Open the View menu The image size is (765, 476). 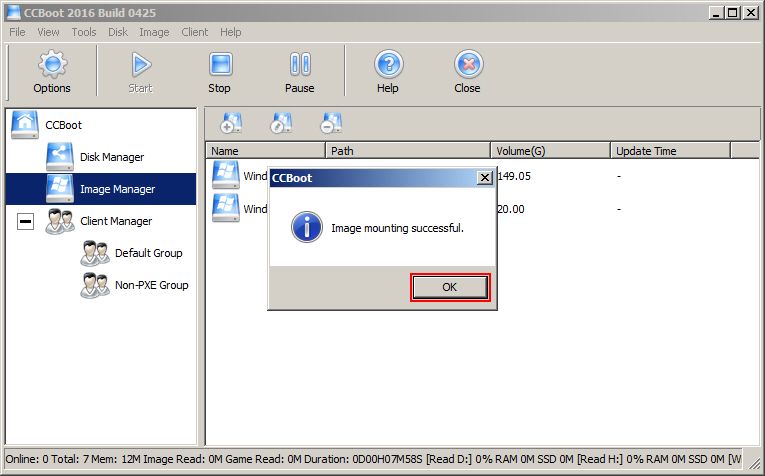pyautogui.click(x=48, y=32)
